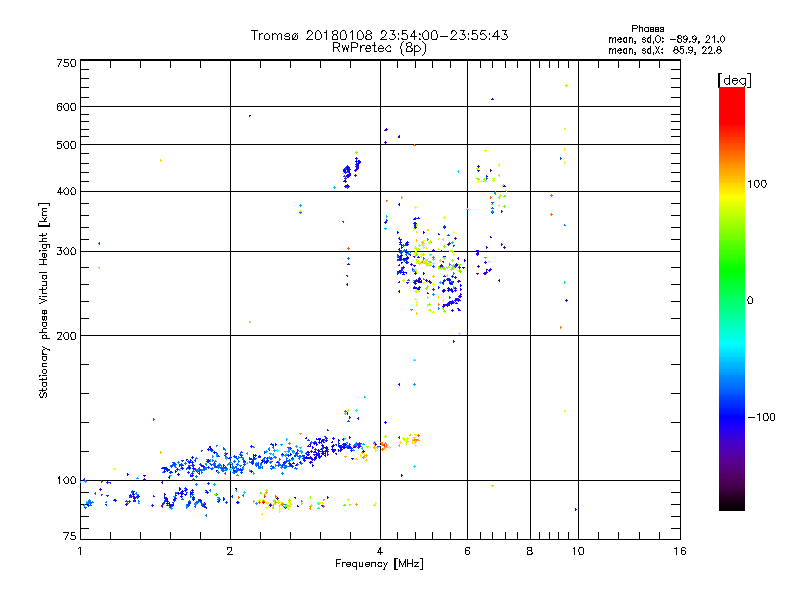The image size is (800, 600).
Task: Click the colorbar tick label '0'
Action: 750,301
